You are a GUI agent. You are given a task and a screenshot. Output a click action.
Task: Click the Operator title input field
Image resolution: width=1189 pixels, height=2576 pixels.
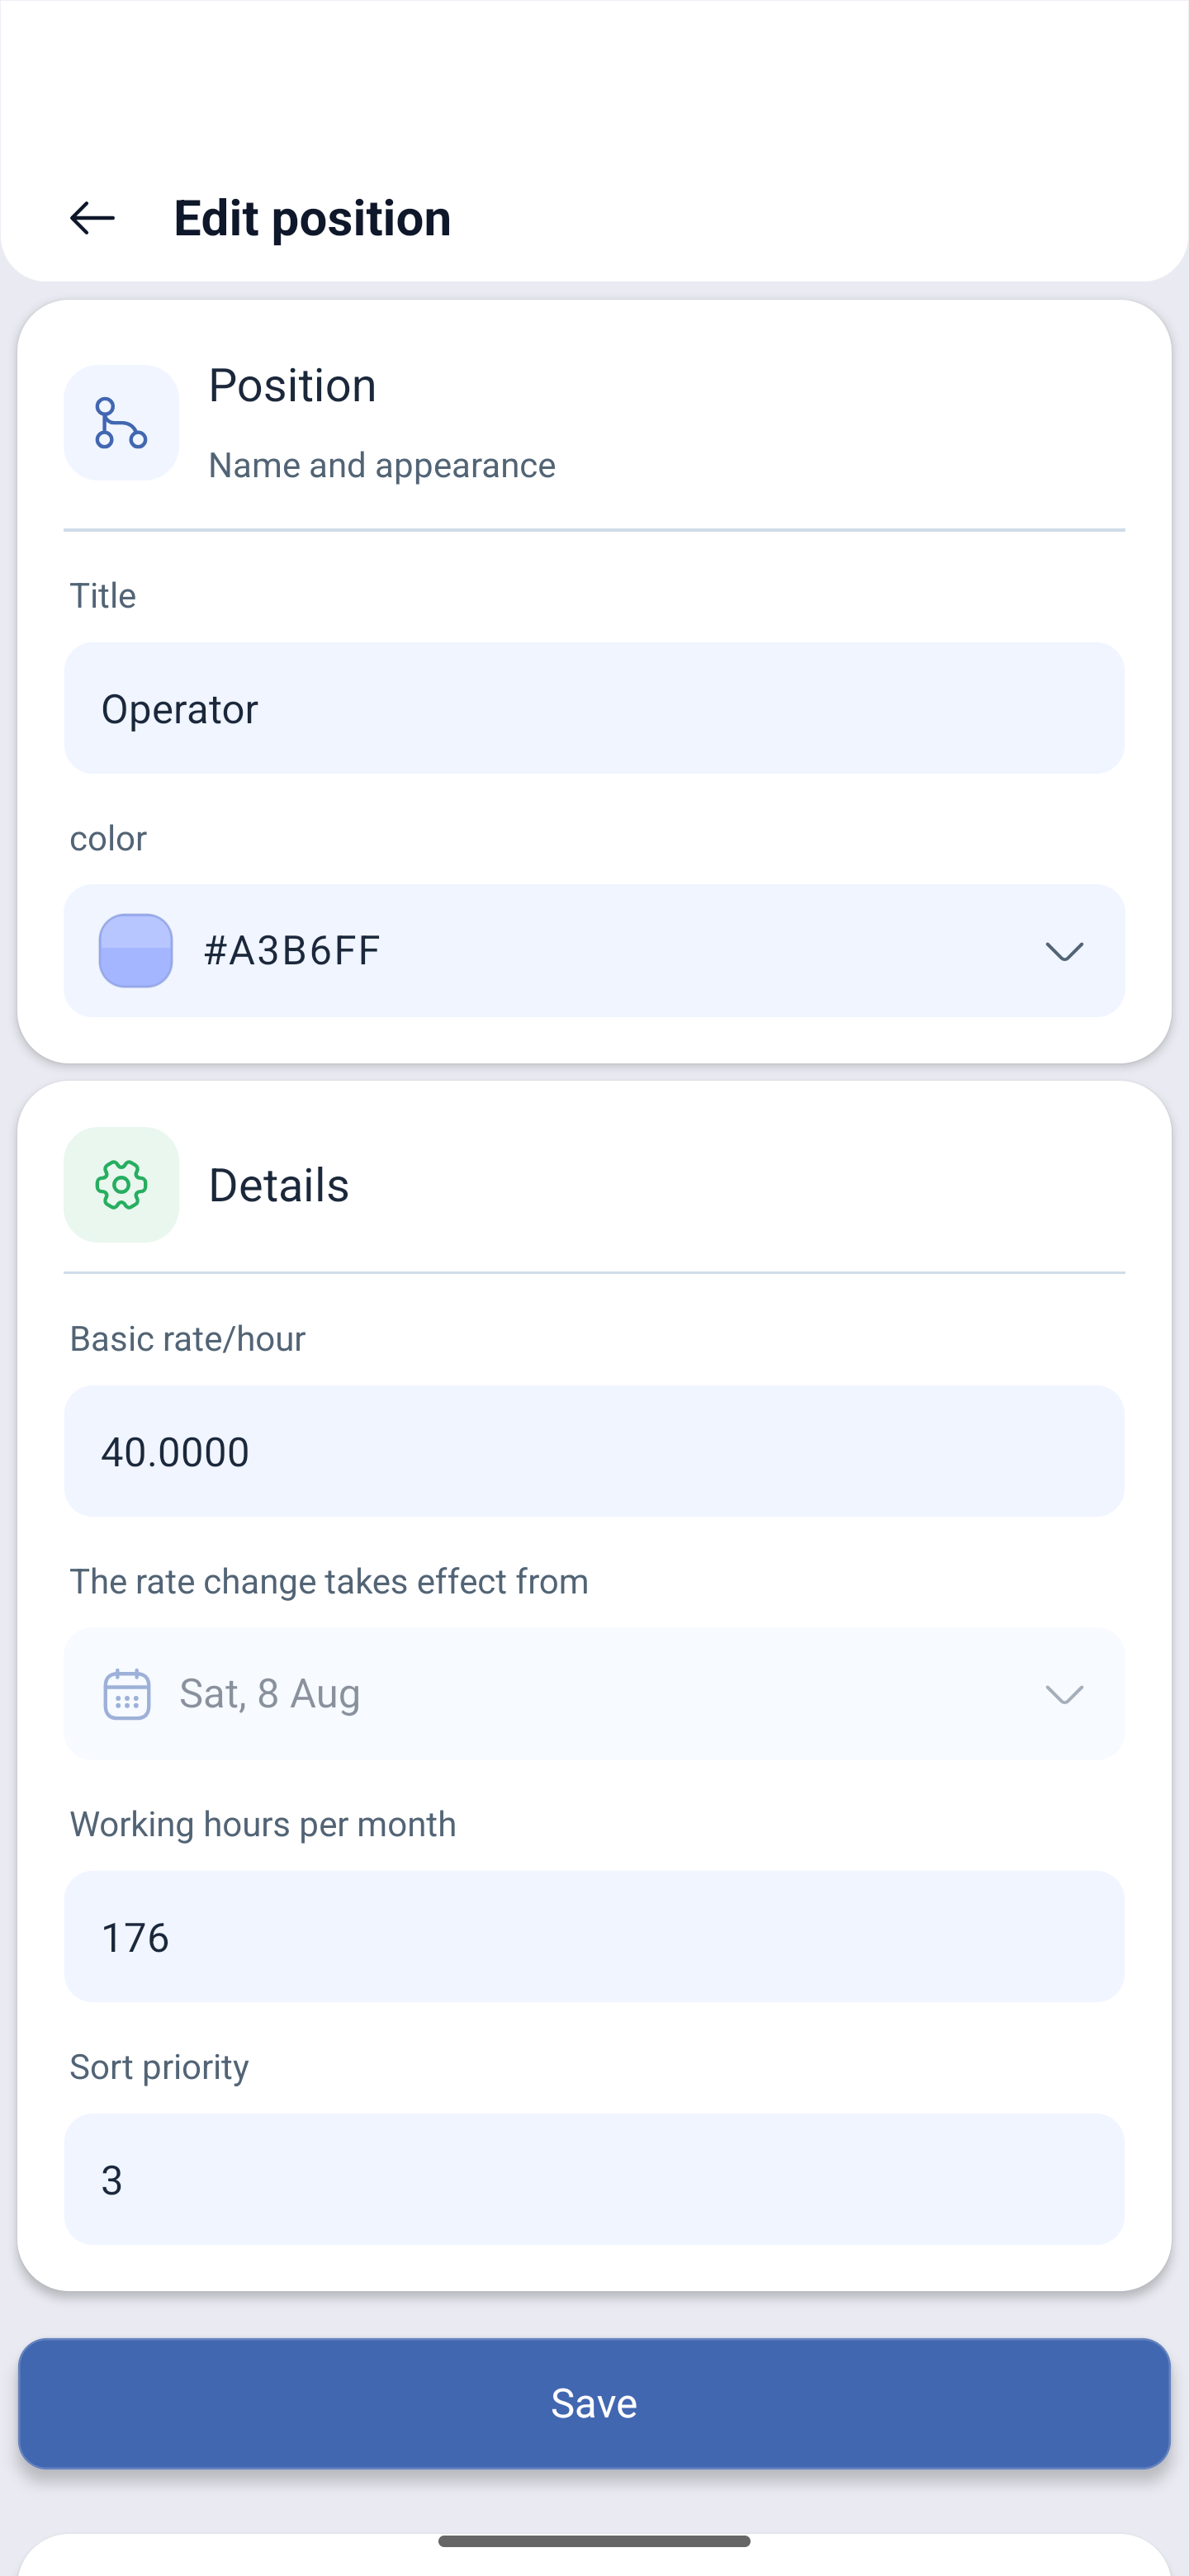coord(594,708)
